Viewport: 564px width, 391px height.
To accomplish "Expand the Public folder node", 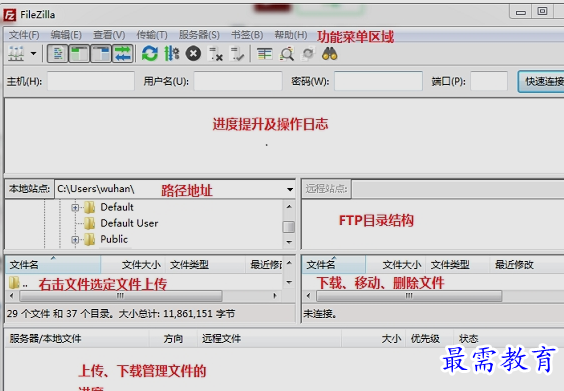I will (75, 240).
